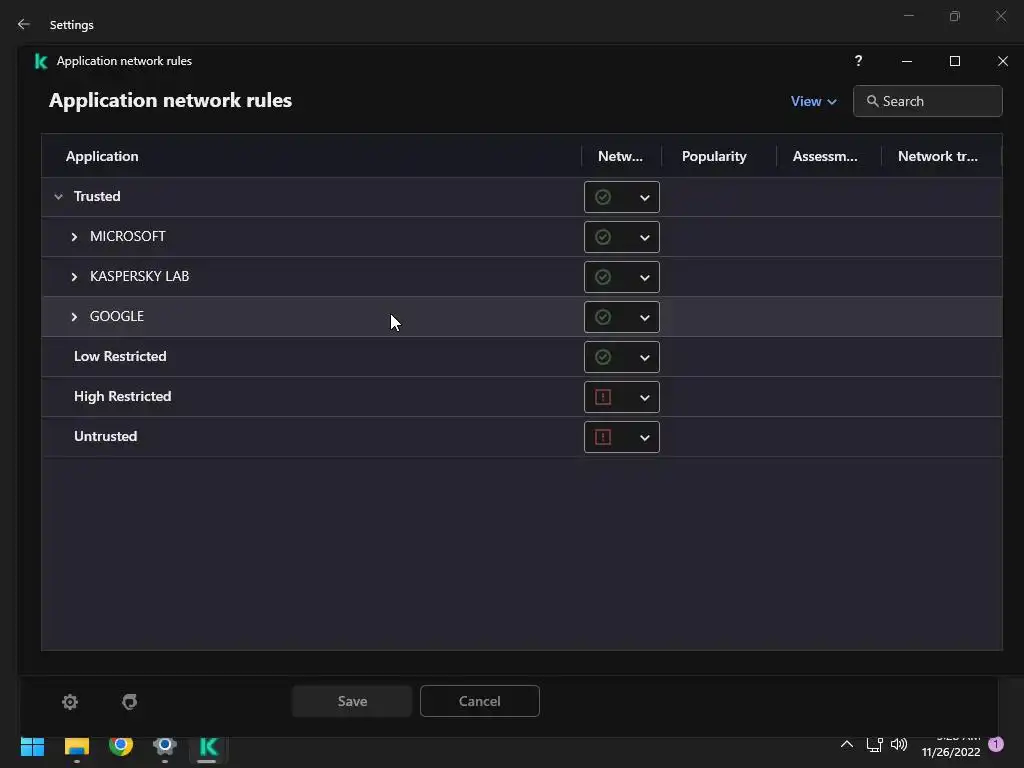Viewport: 1024px width, 768px height.
Task: Open the Windows Start button
Action: pos(32,746)
